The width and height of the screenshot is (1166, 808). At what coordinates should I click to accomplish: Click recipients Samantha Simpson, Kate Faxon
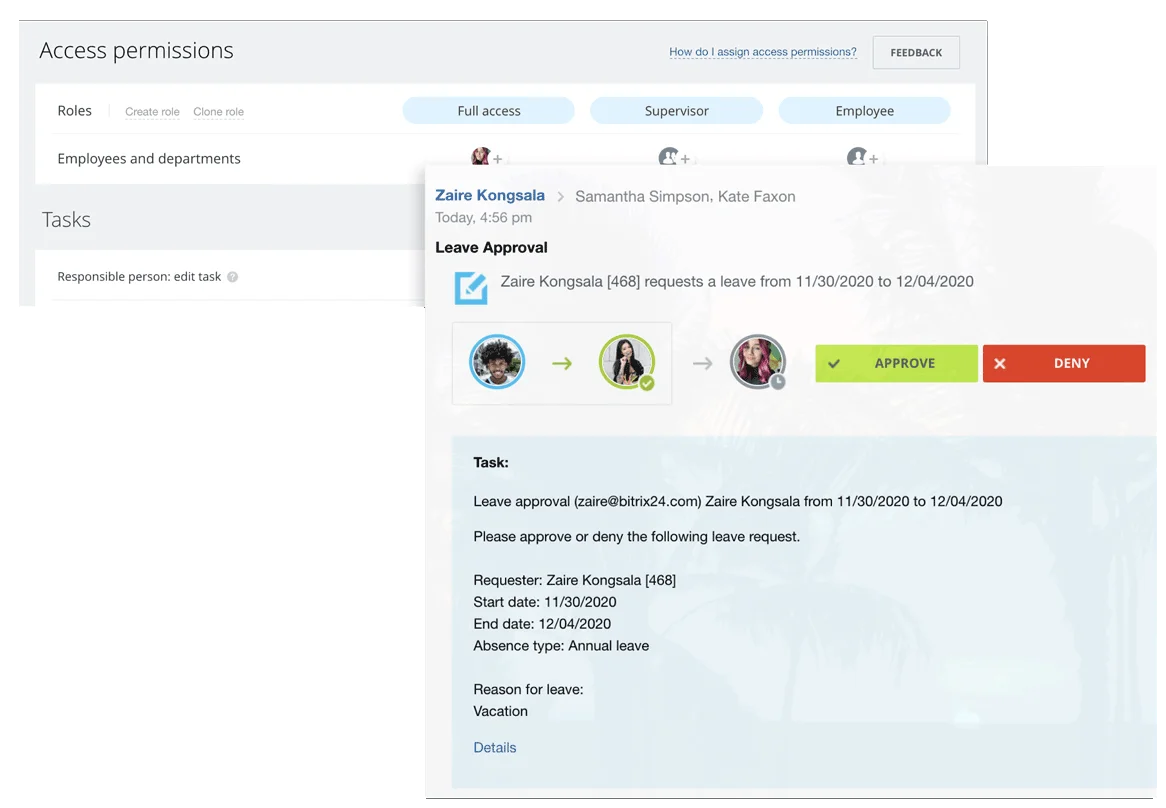click(x=685, y=196)
